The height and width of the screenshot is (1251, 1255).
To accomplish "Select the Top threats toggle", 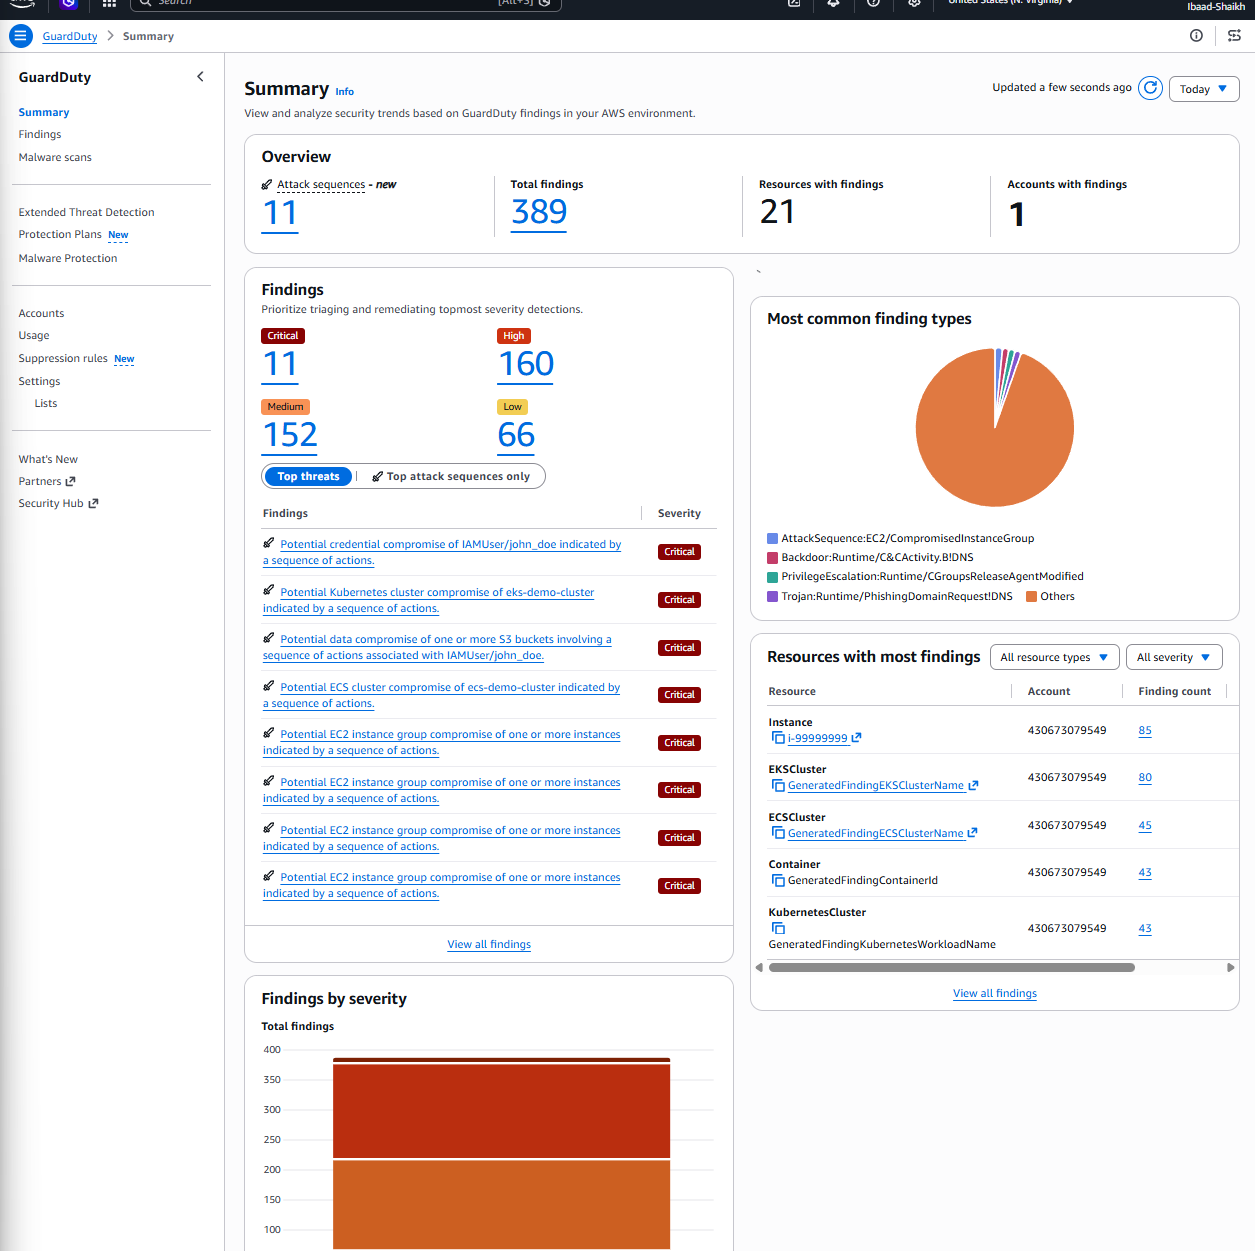I will click(x=308, y=476).
